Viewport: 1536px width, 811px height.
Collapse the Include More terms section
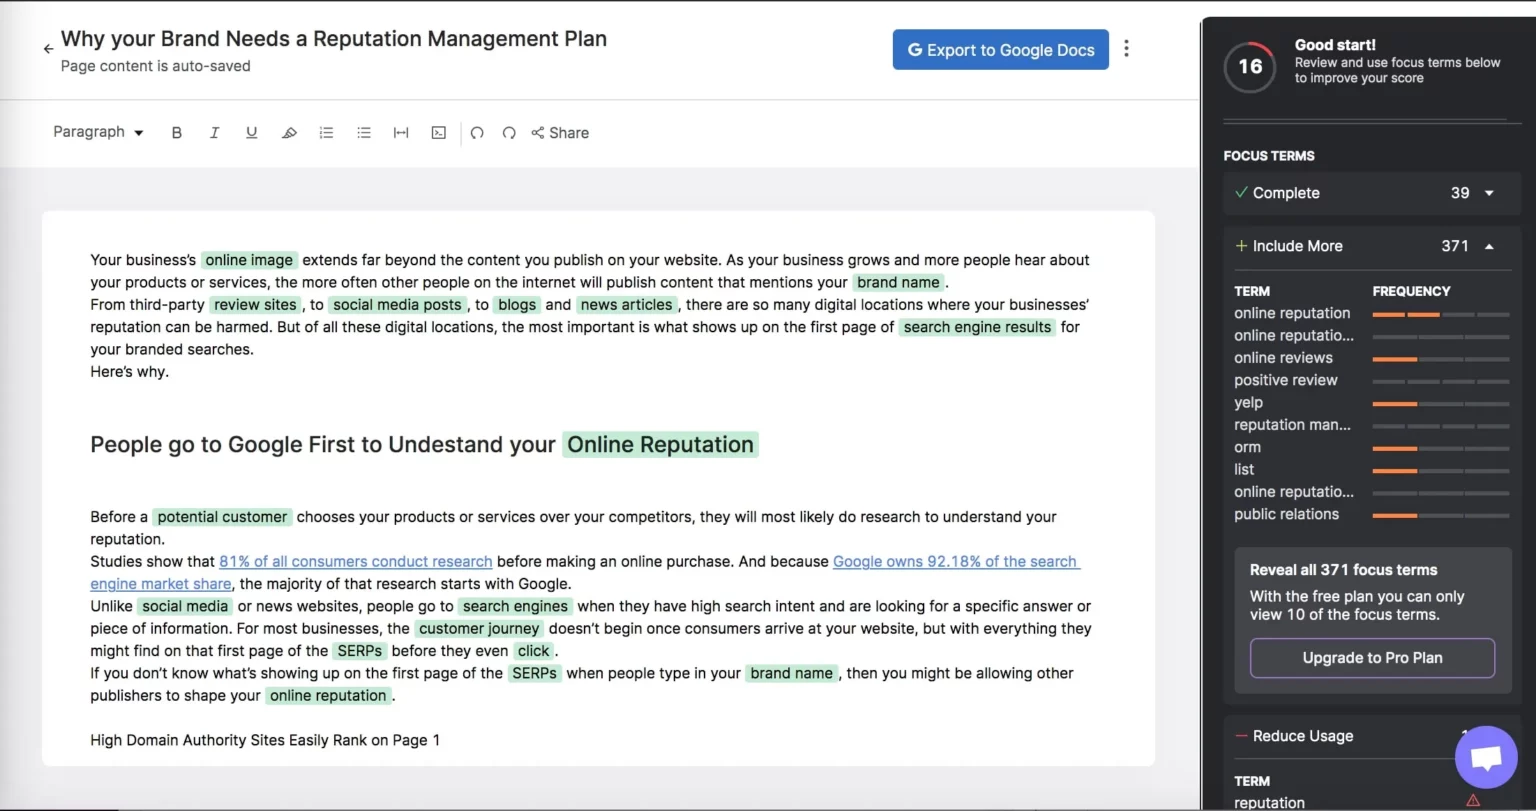[x=1488, y=246]
